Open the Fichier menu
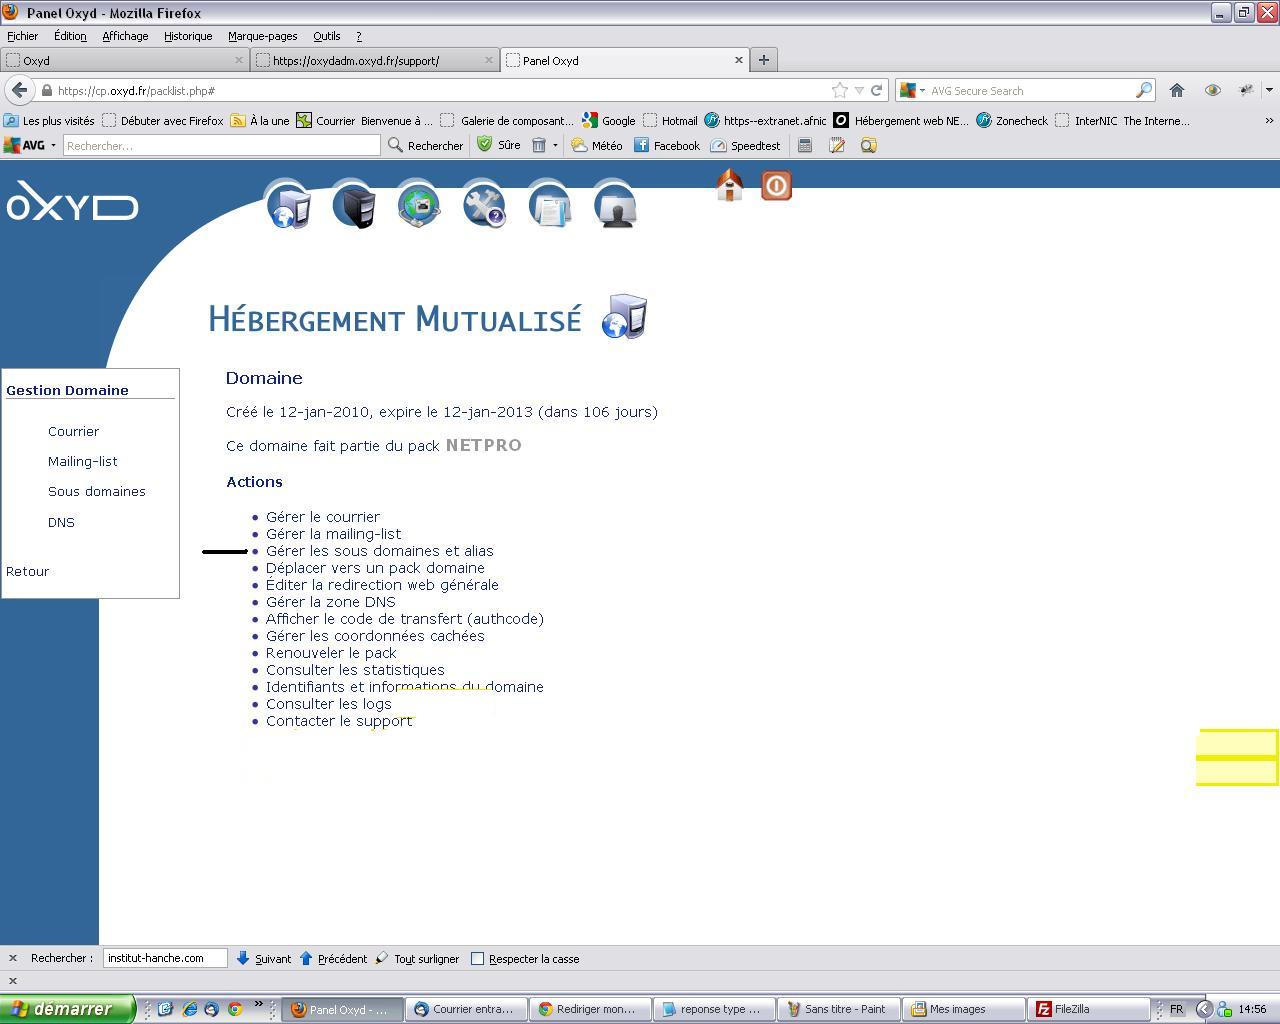1280x1024 pixels. (x=22, y=36)
